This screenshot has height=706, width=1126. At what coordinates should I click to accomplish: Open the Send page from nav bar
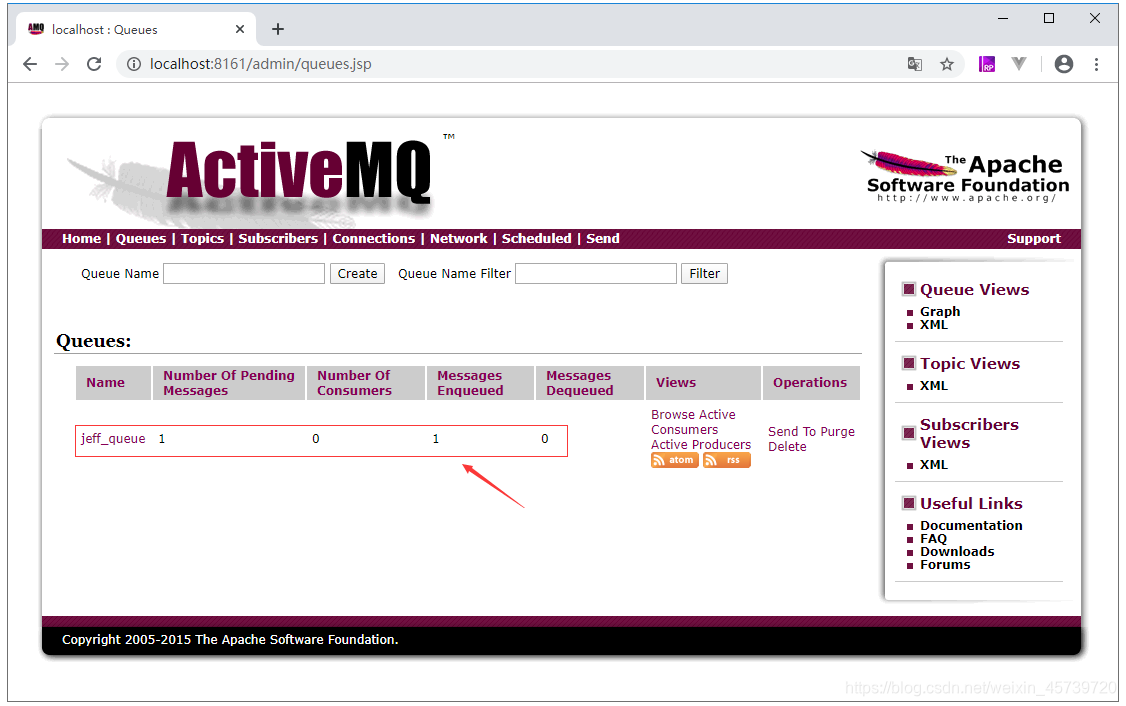point(602,238)
